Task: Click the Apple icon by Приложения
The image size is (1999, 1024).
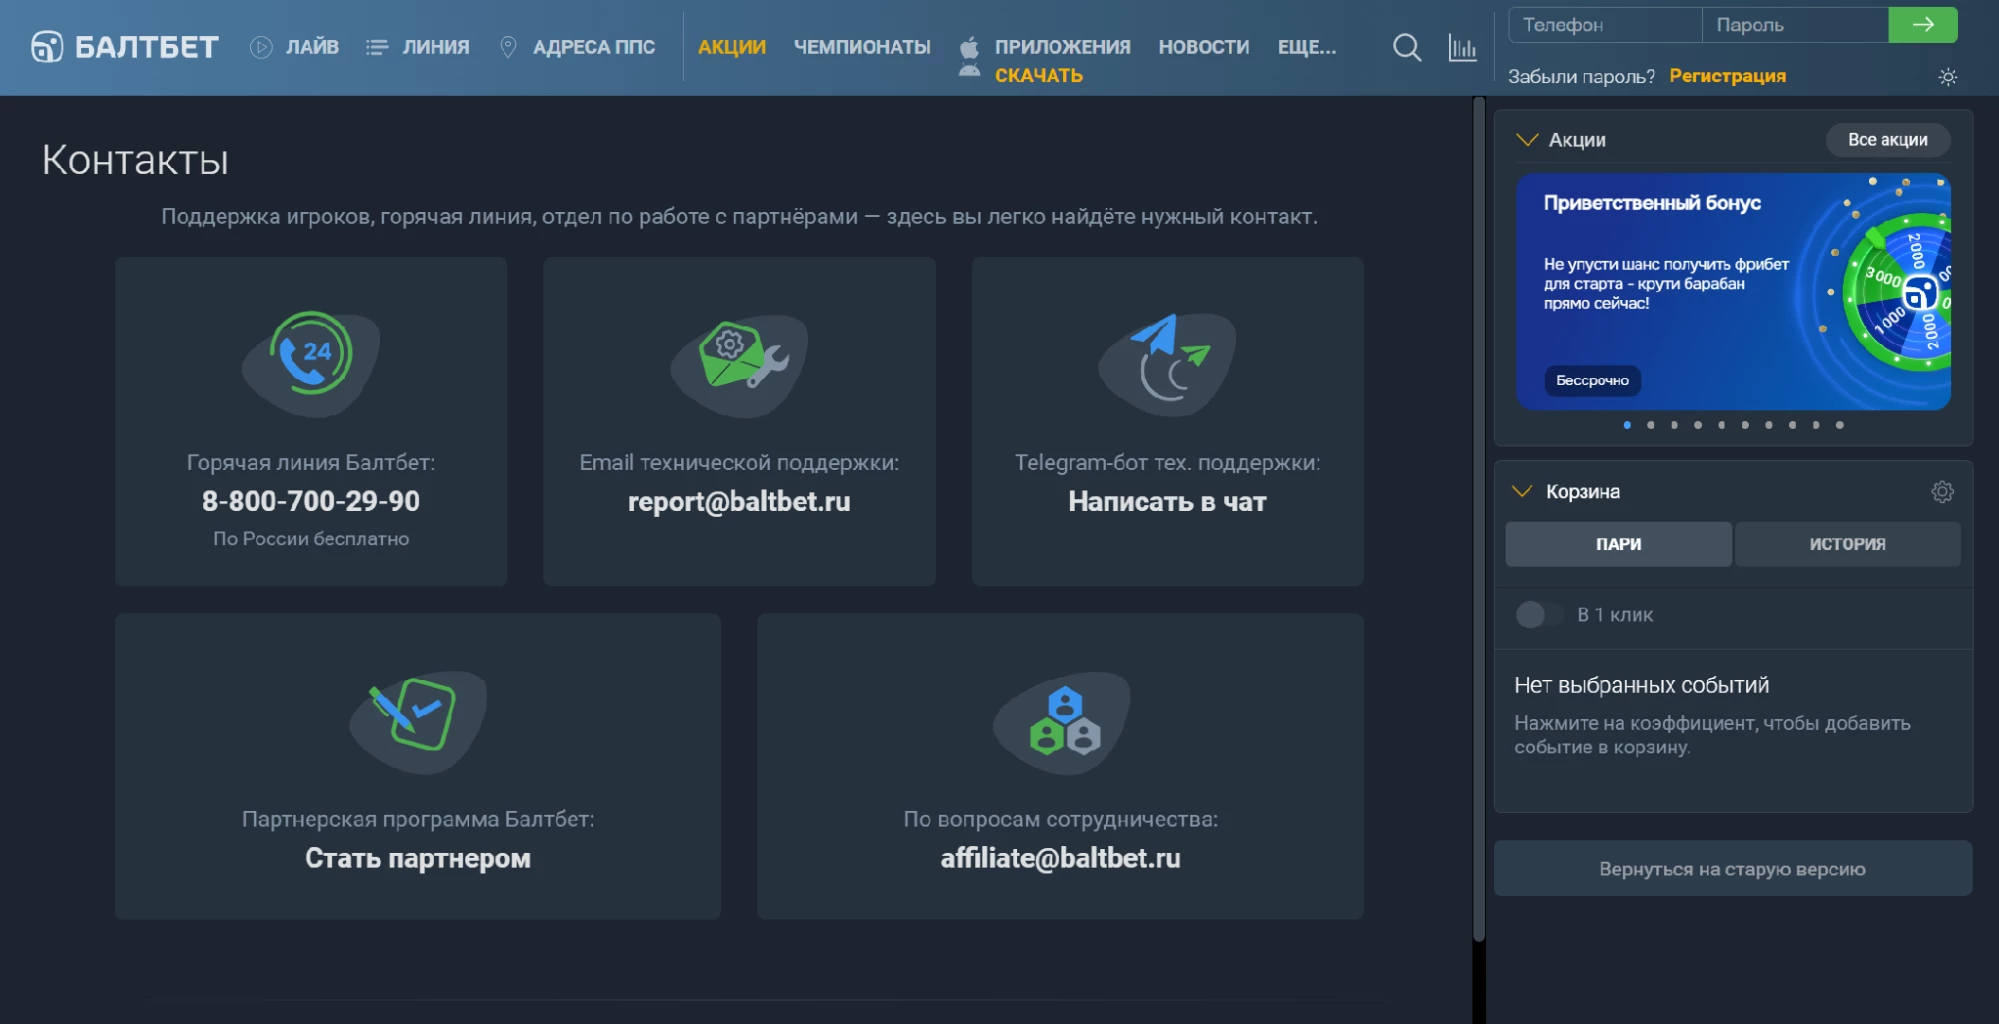Action: pos(969,46)
